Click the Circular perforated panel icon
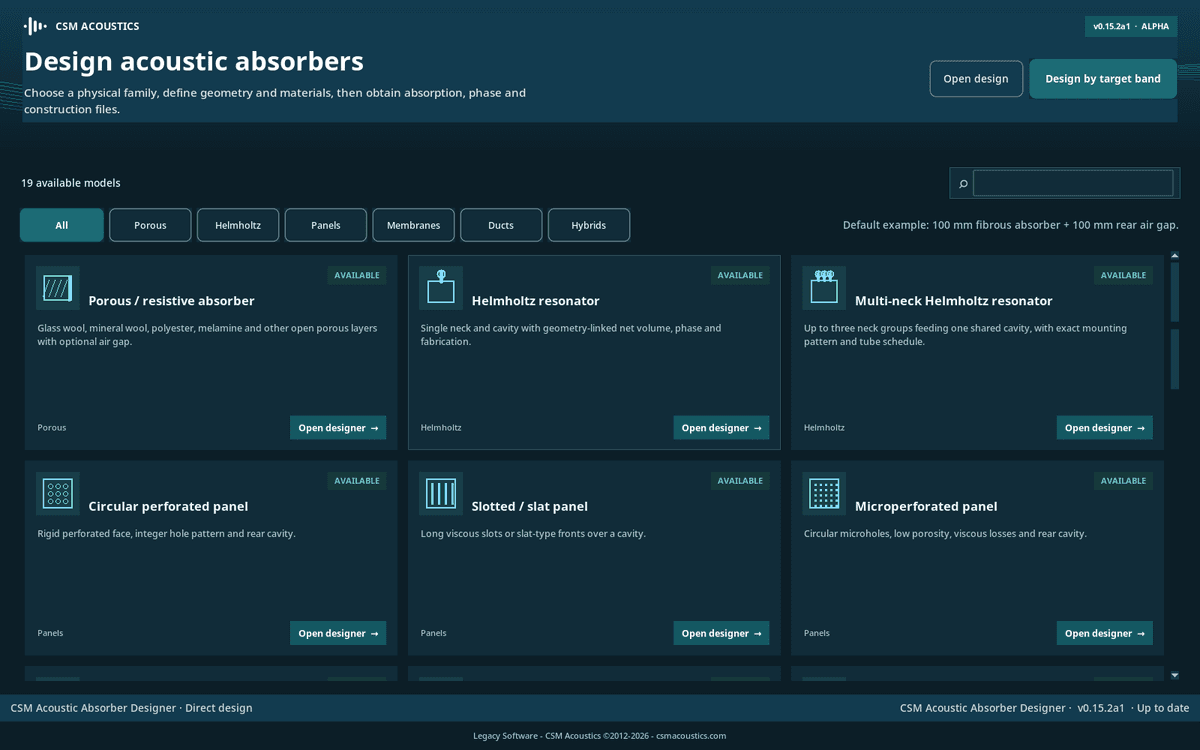1200x750 pixels. [58, 494]
